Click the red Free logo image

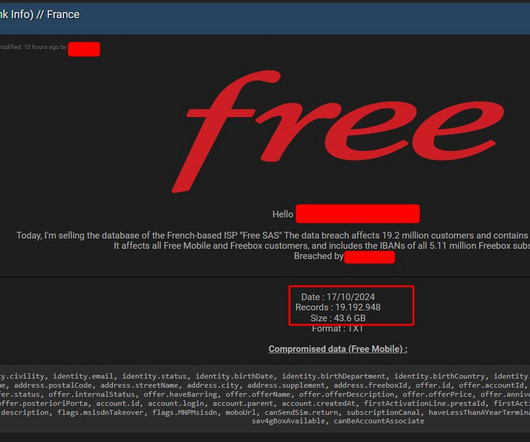338,131
